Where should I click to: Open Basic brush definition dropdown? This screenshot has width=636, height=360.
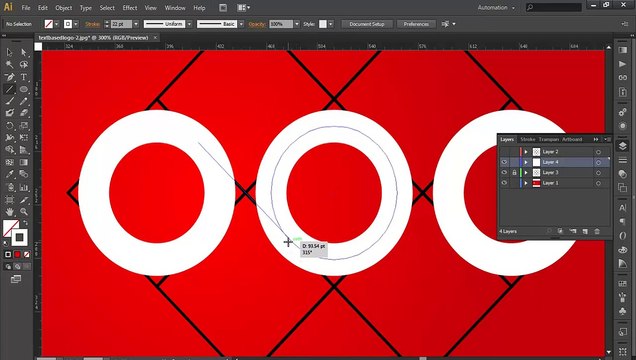click(x=241, y=24)
